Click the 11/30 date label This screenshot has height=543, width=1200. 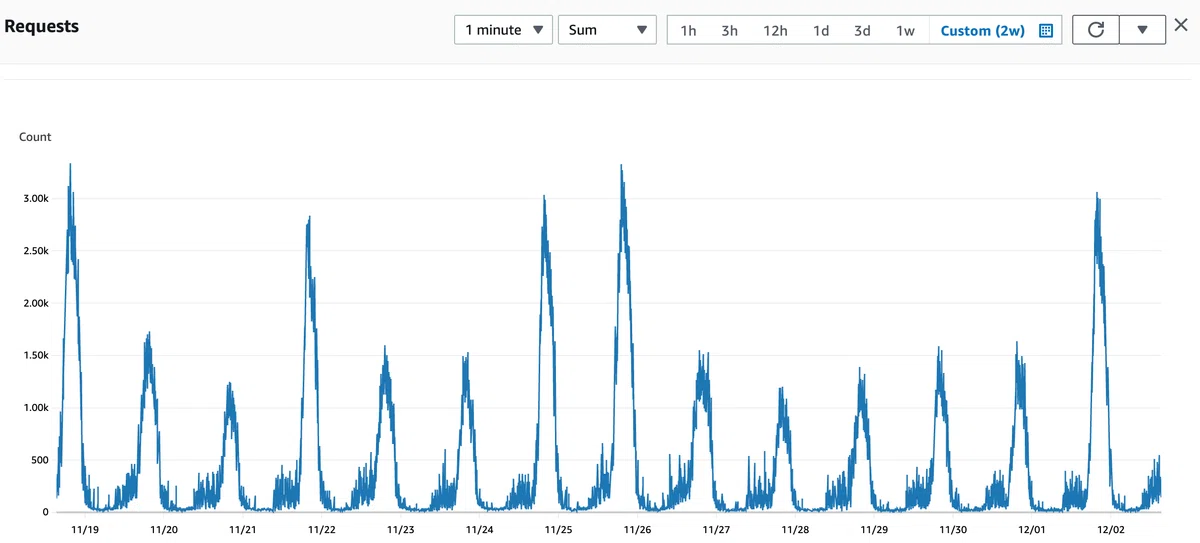point(954,530)
